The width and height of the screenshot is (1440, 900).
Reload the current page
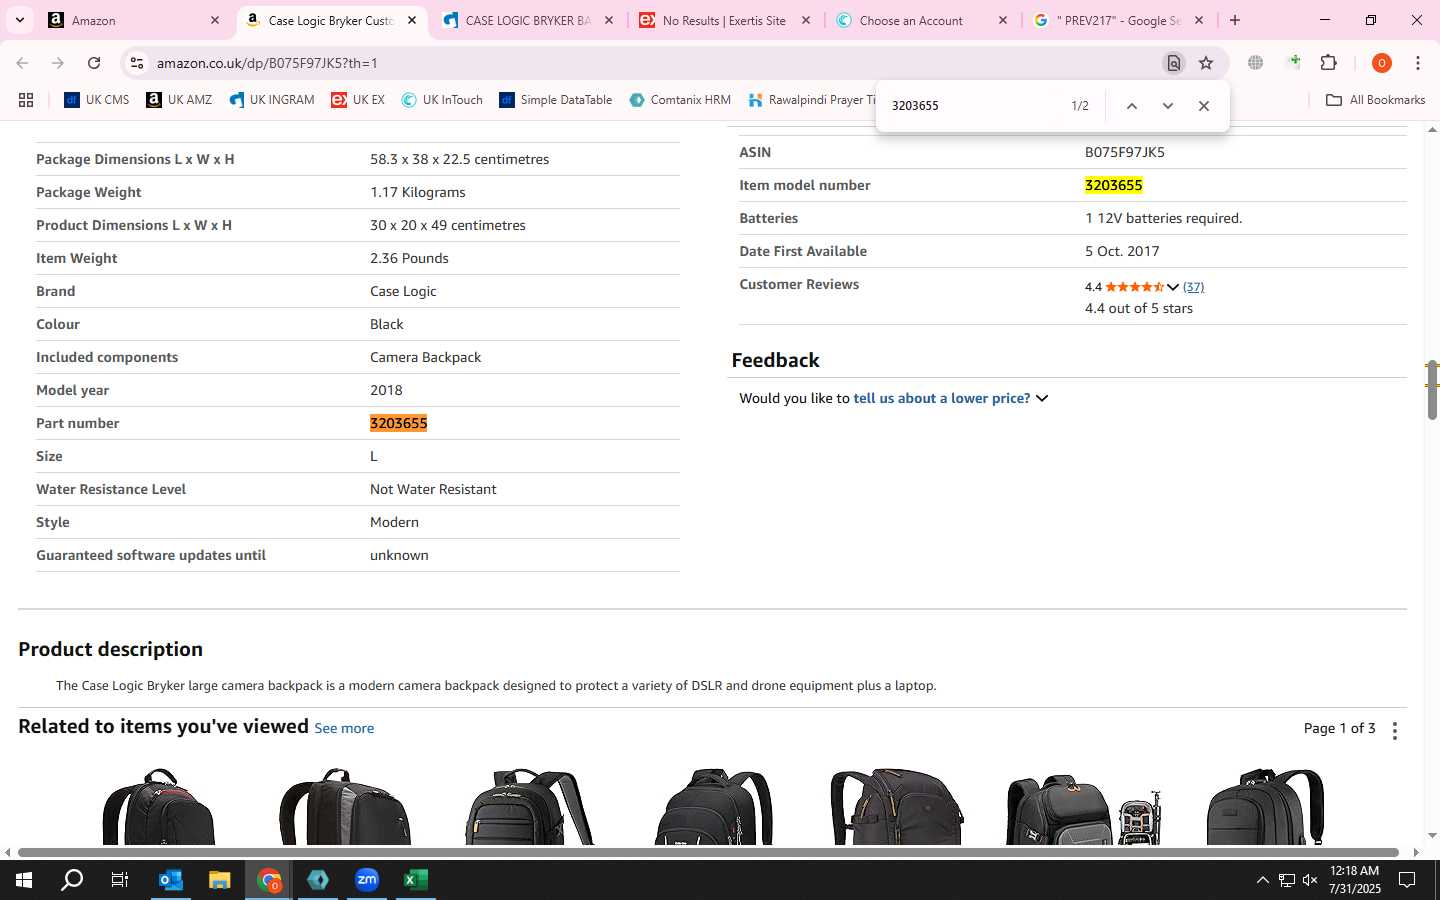pos(94,63)
